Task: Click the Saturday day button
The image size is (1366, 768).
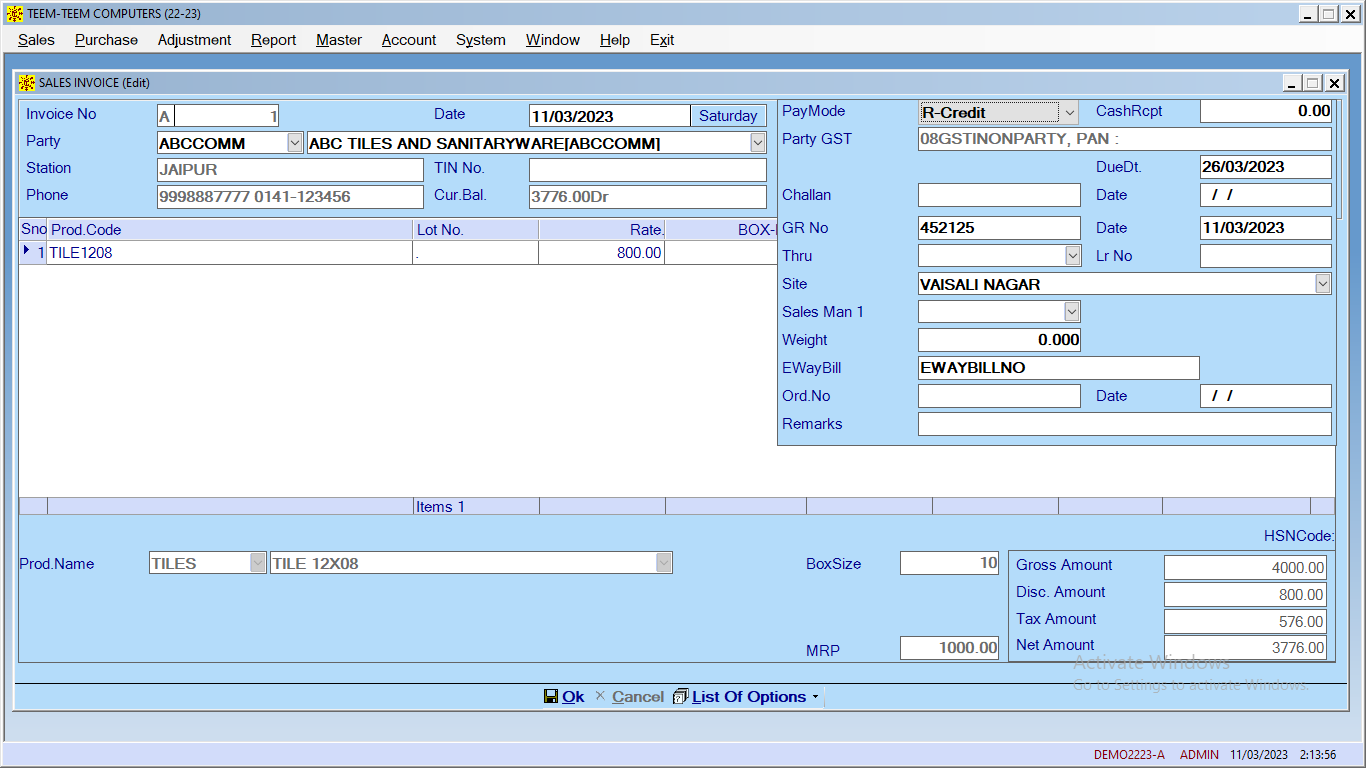Action: tap(728, 116)
